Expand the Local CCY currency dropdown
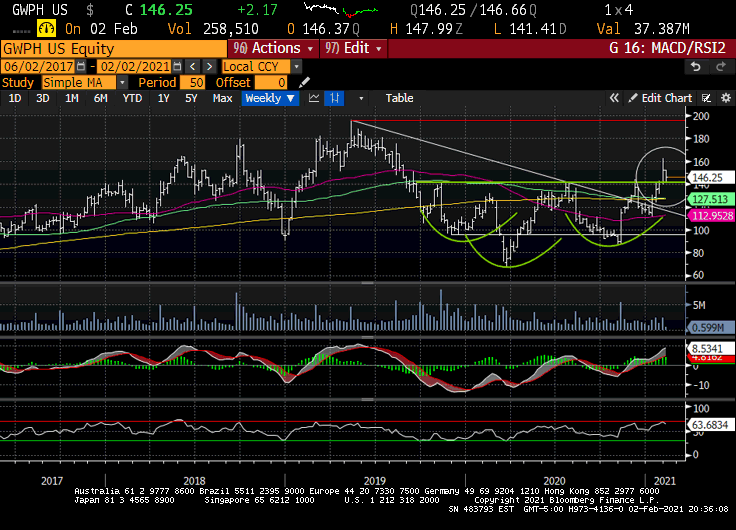 pyautogui.click(x=296, y=67)
